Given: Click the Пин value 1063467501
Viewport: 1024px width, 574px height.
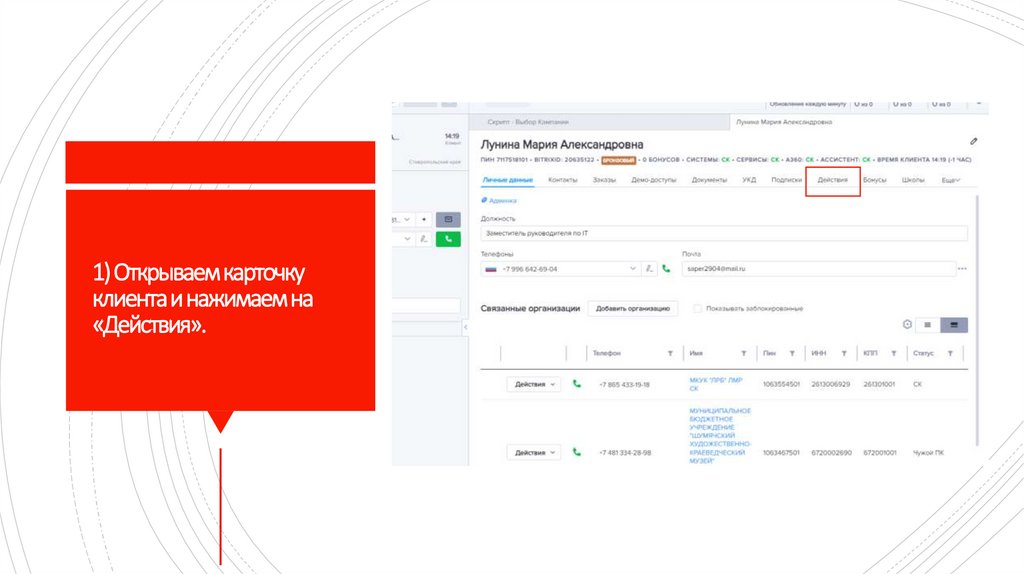Looking at the screenshot, I should click(781, 453).
